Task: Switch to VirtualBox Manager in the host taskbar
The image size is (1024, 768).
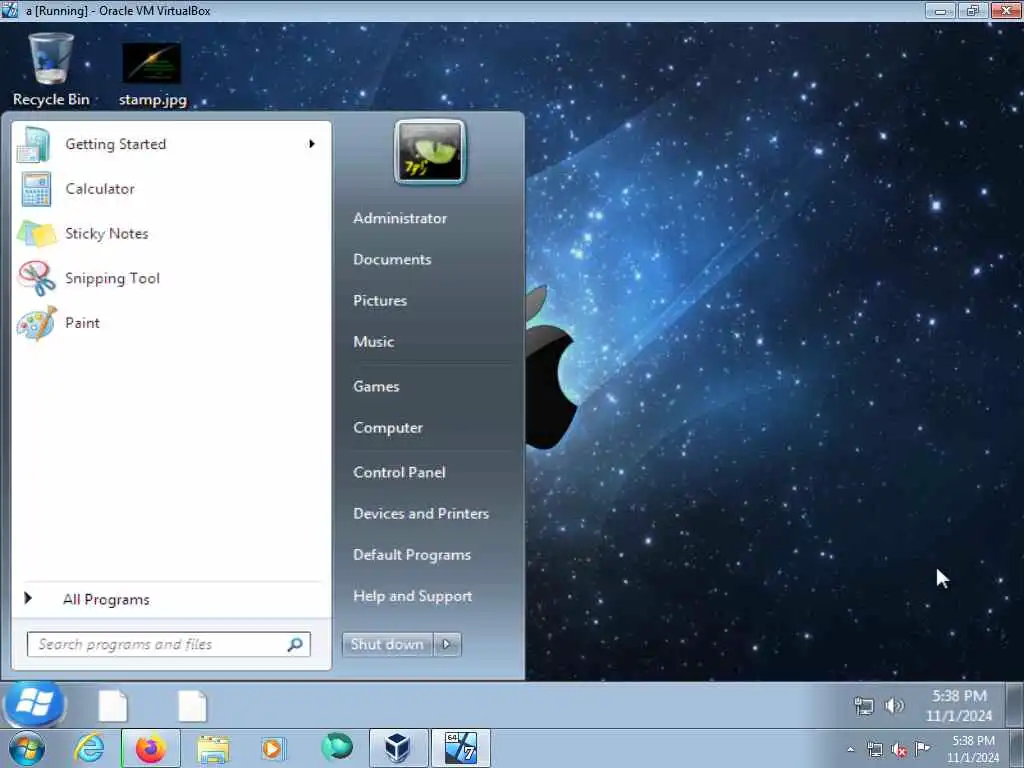Action: click(398, 748)
